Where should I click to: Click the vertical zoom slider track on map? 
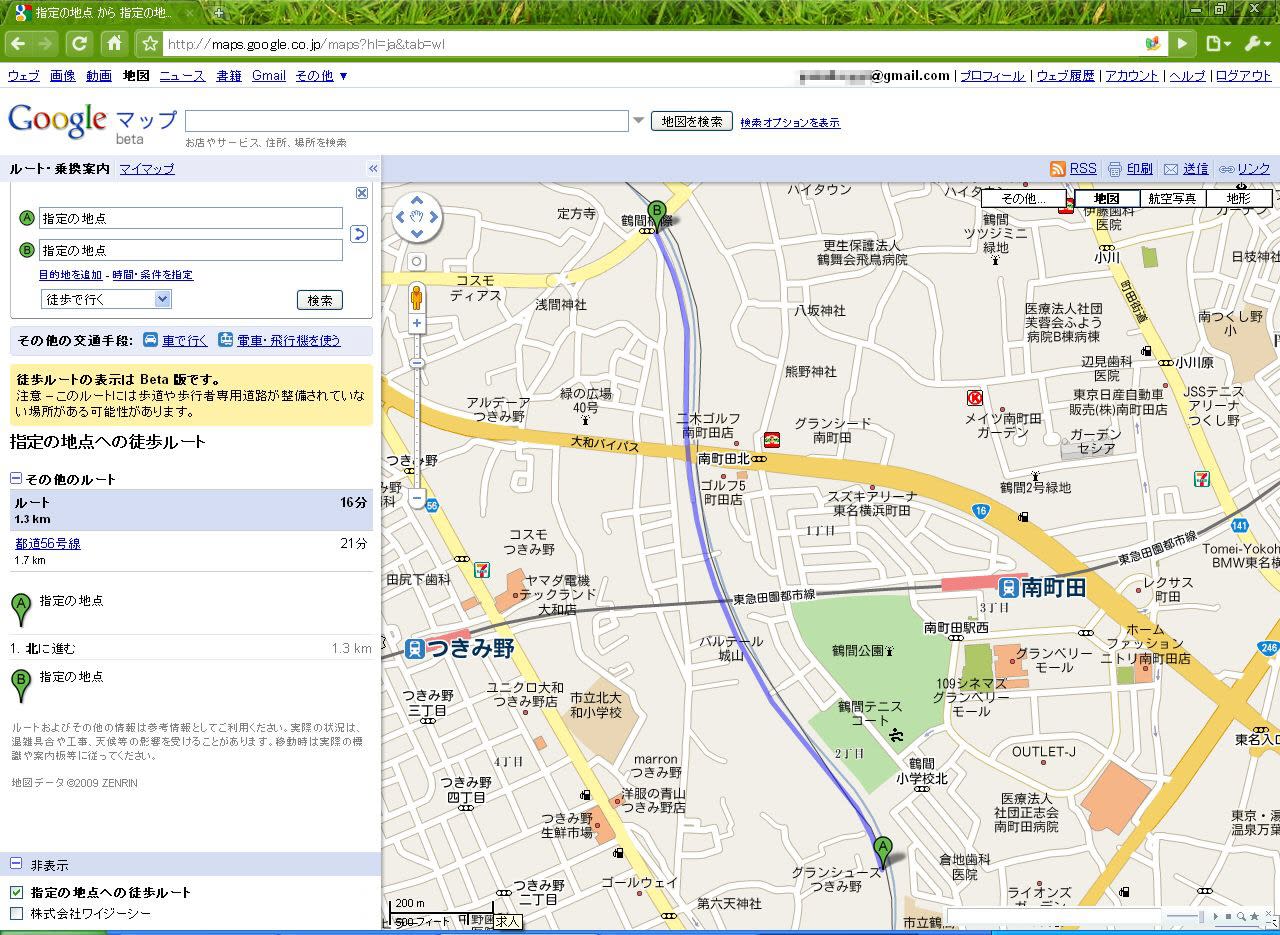pos(417,420)
